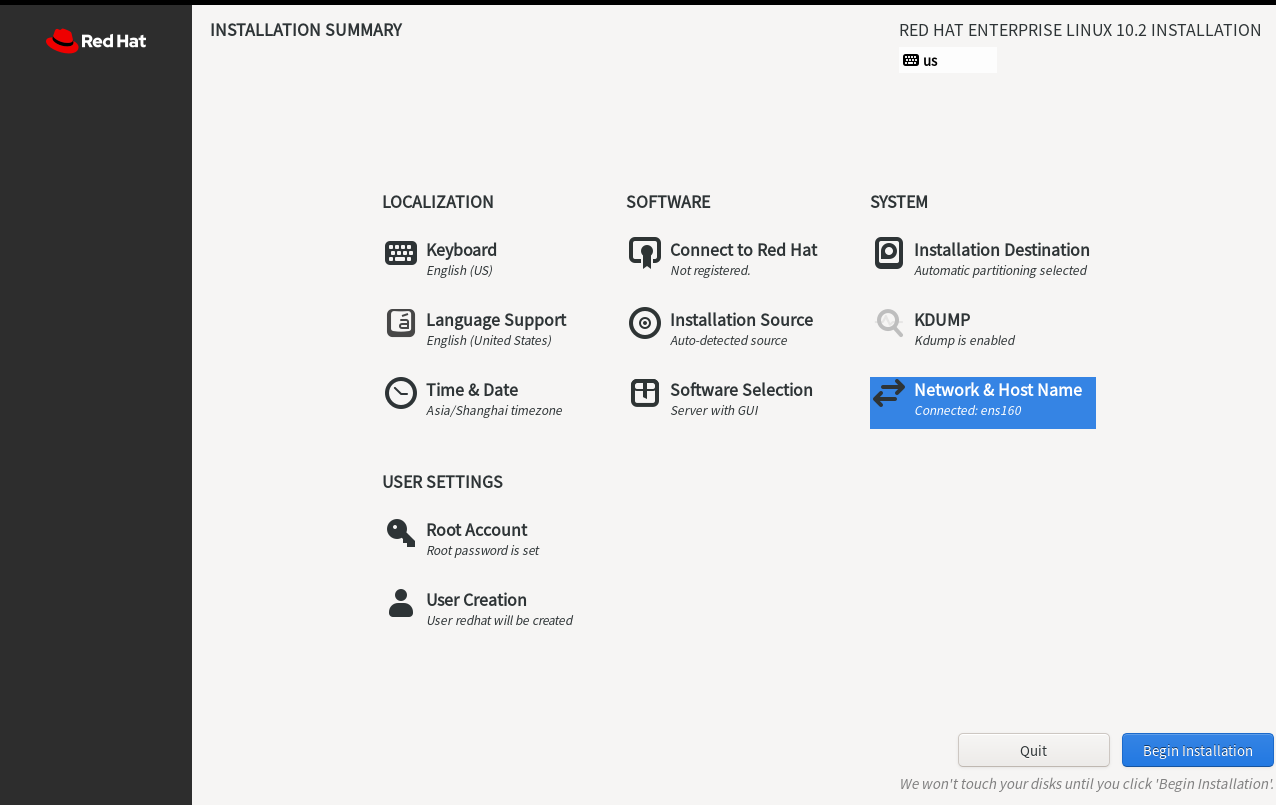Image resolution: width=1276 pixels, height=805 pixels.
Task: Click the SYSTEM section heading
Action: [x=899, y=202]
